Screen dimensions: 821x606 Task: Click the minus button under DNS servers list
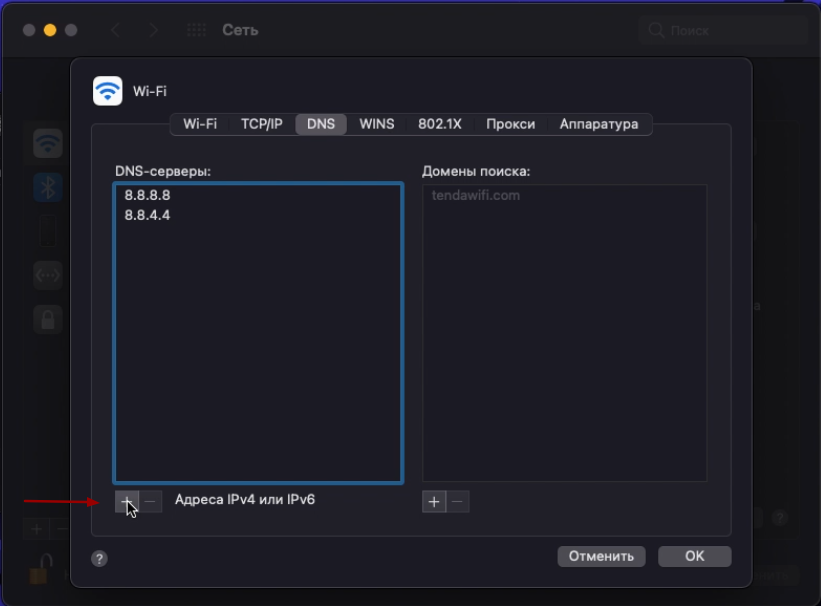tap(150, 500)
